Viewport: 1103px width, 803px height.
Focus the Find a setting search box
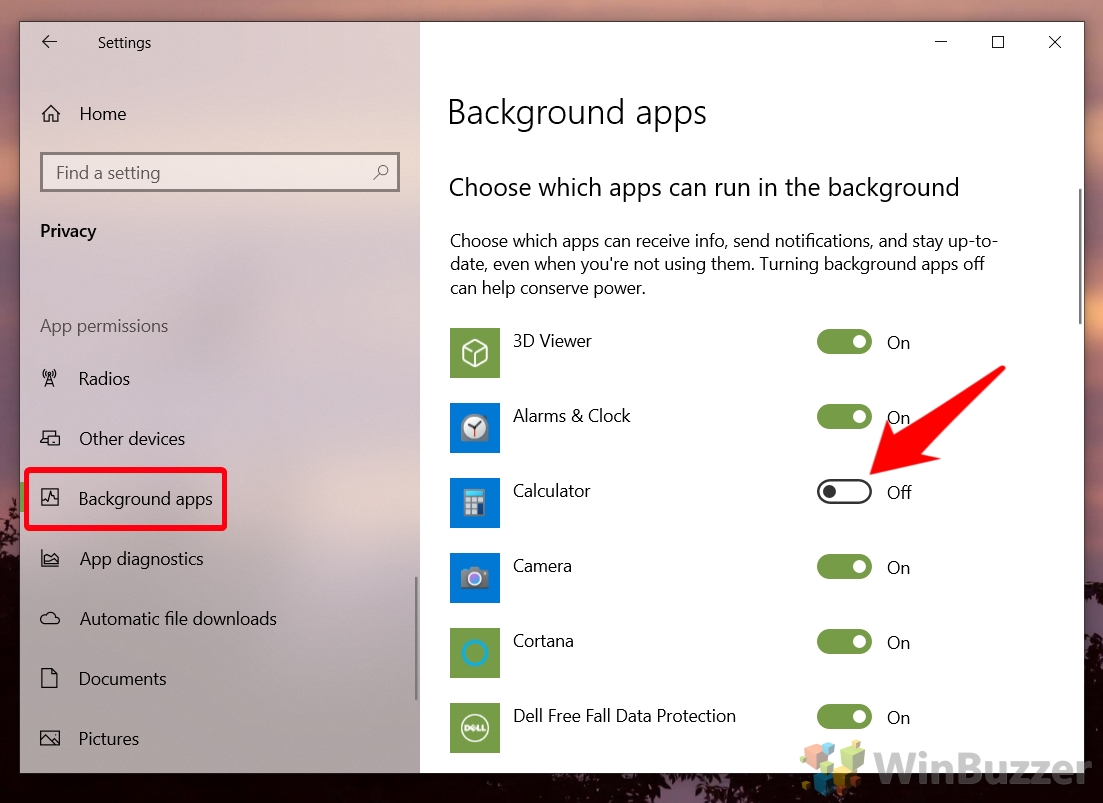coord(219,172)
